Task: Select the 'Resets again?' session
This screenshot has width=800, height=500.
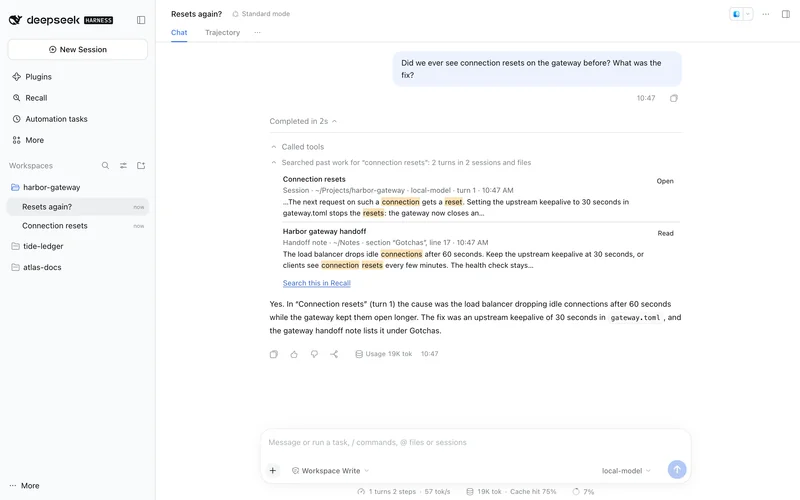Action: (78, 207)
